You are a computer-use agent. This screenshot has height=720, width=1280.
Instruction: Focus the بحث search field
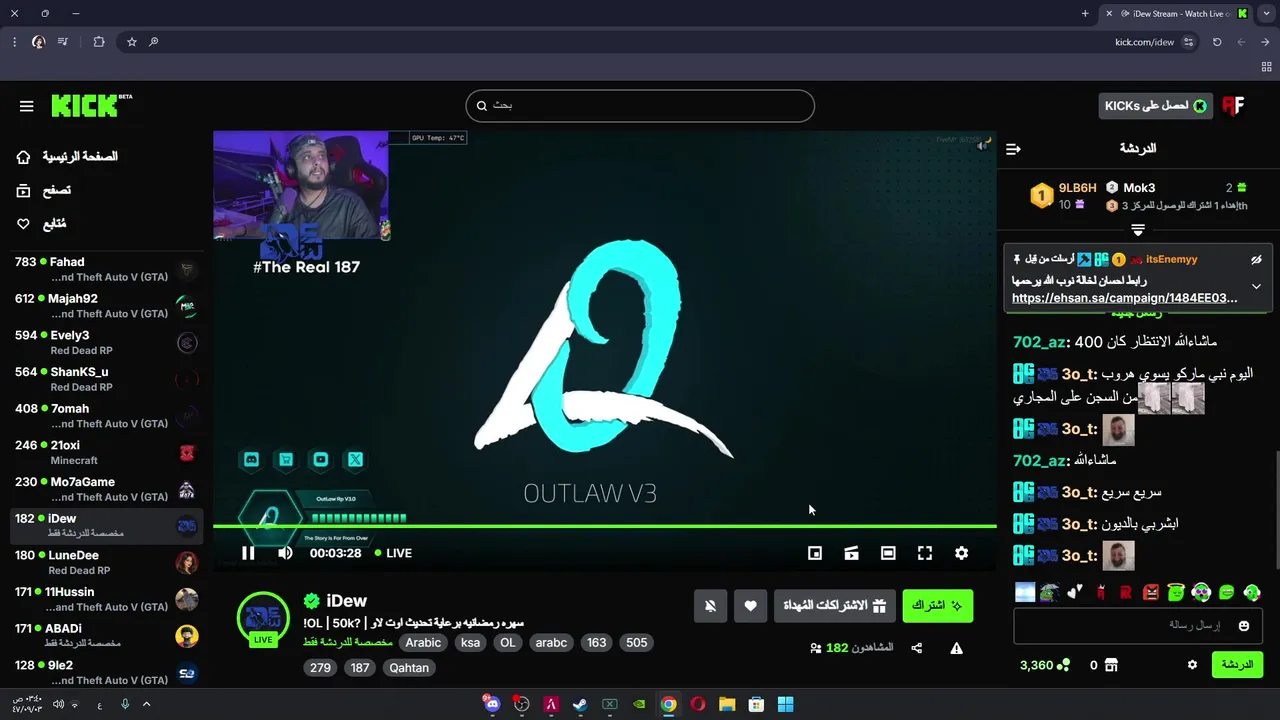pos(640,106)
